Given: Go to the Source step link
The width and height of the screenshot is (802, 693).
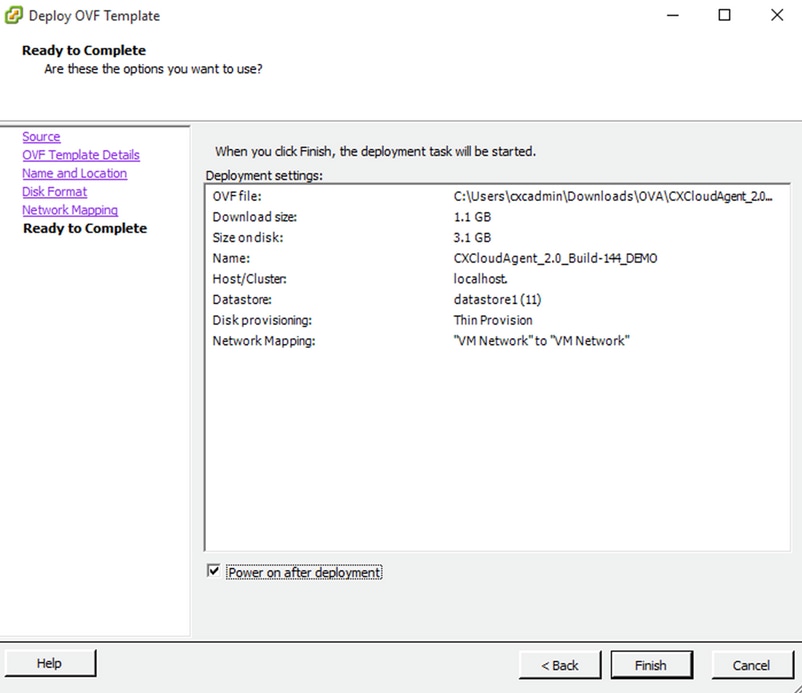Looking at the screenshot, I should [41, 137].
